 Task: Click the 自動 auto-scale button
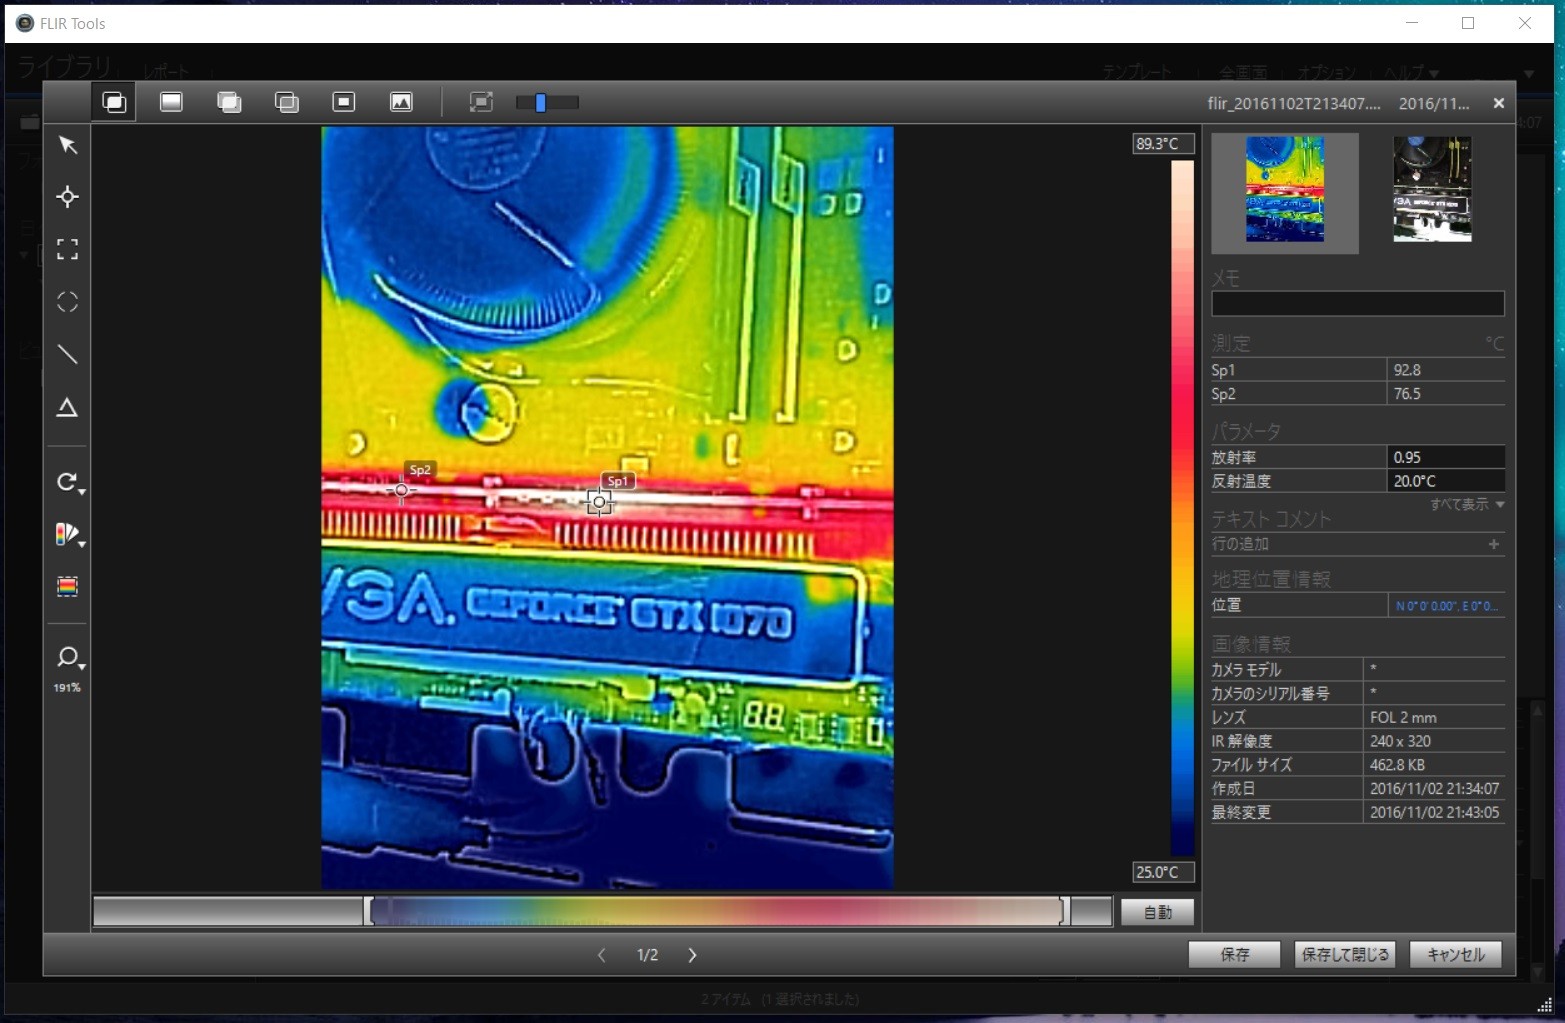point(1157,912)
